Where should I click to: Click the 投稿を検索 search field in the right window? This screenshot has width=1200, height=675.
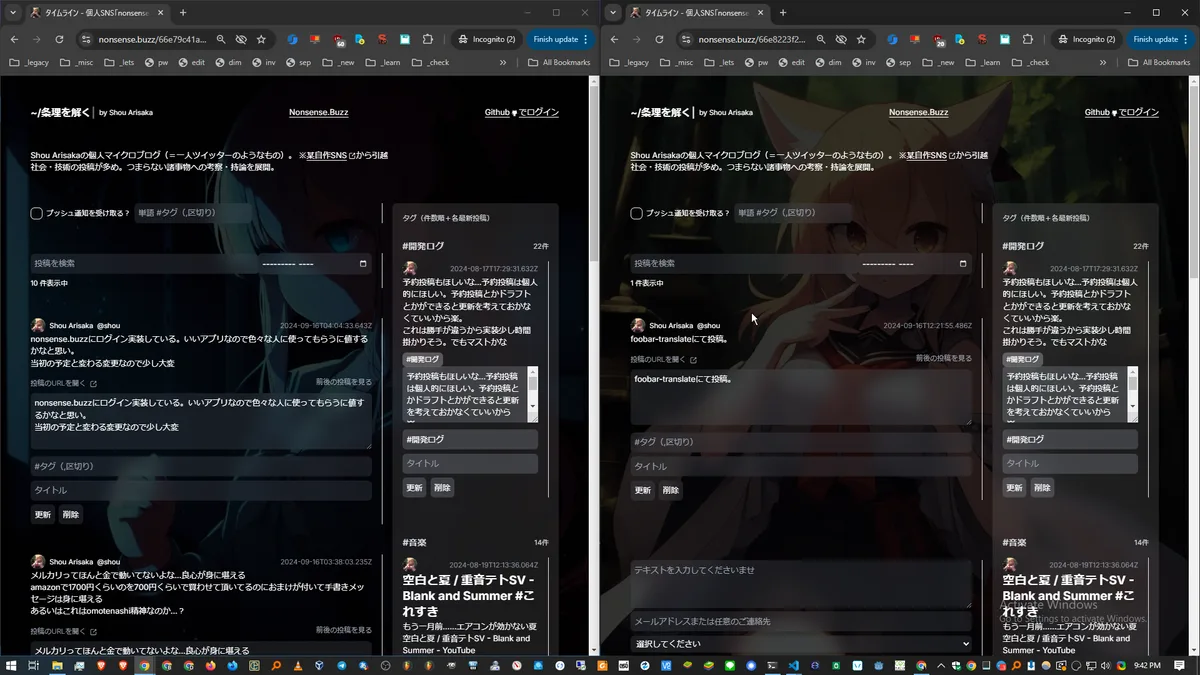(x=740, y=264)
